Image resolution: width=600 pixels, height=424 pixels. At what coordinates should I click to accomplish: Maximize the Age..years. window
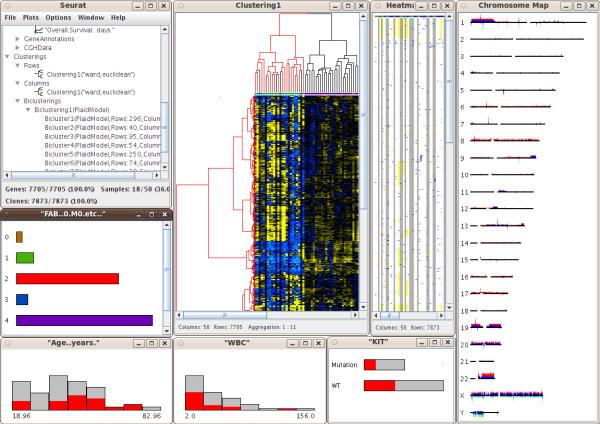(152, 343)
